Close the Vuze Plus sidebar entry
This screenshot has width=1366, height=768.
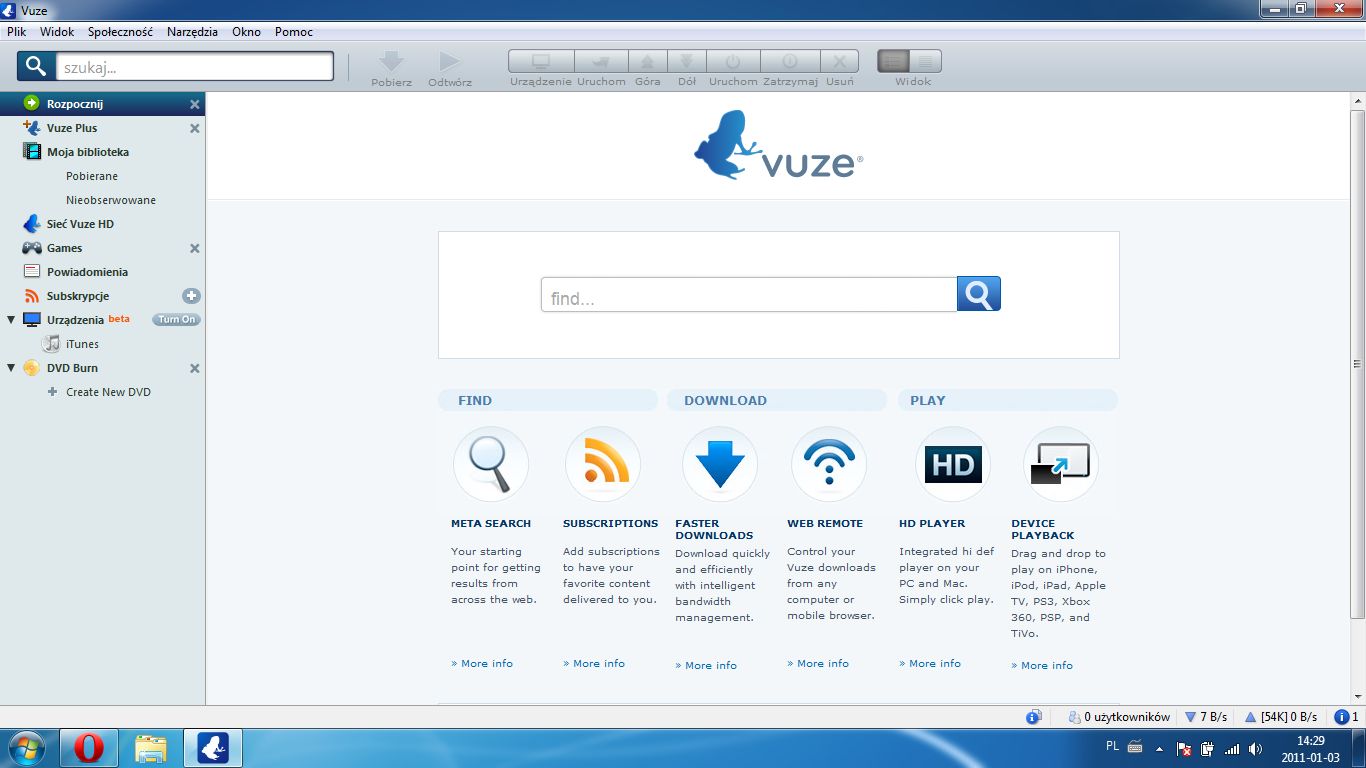point(195,128)
